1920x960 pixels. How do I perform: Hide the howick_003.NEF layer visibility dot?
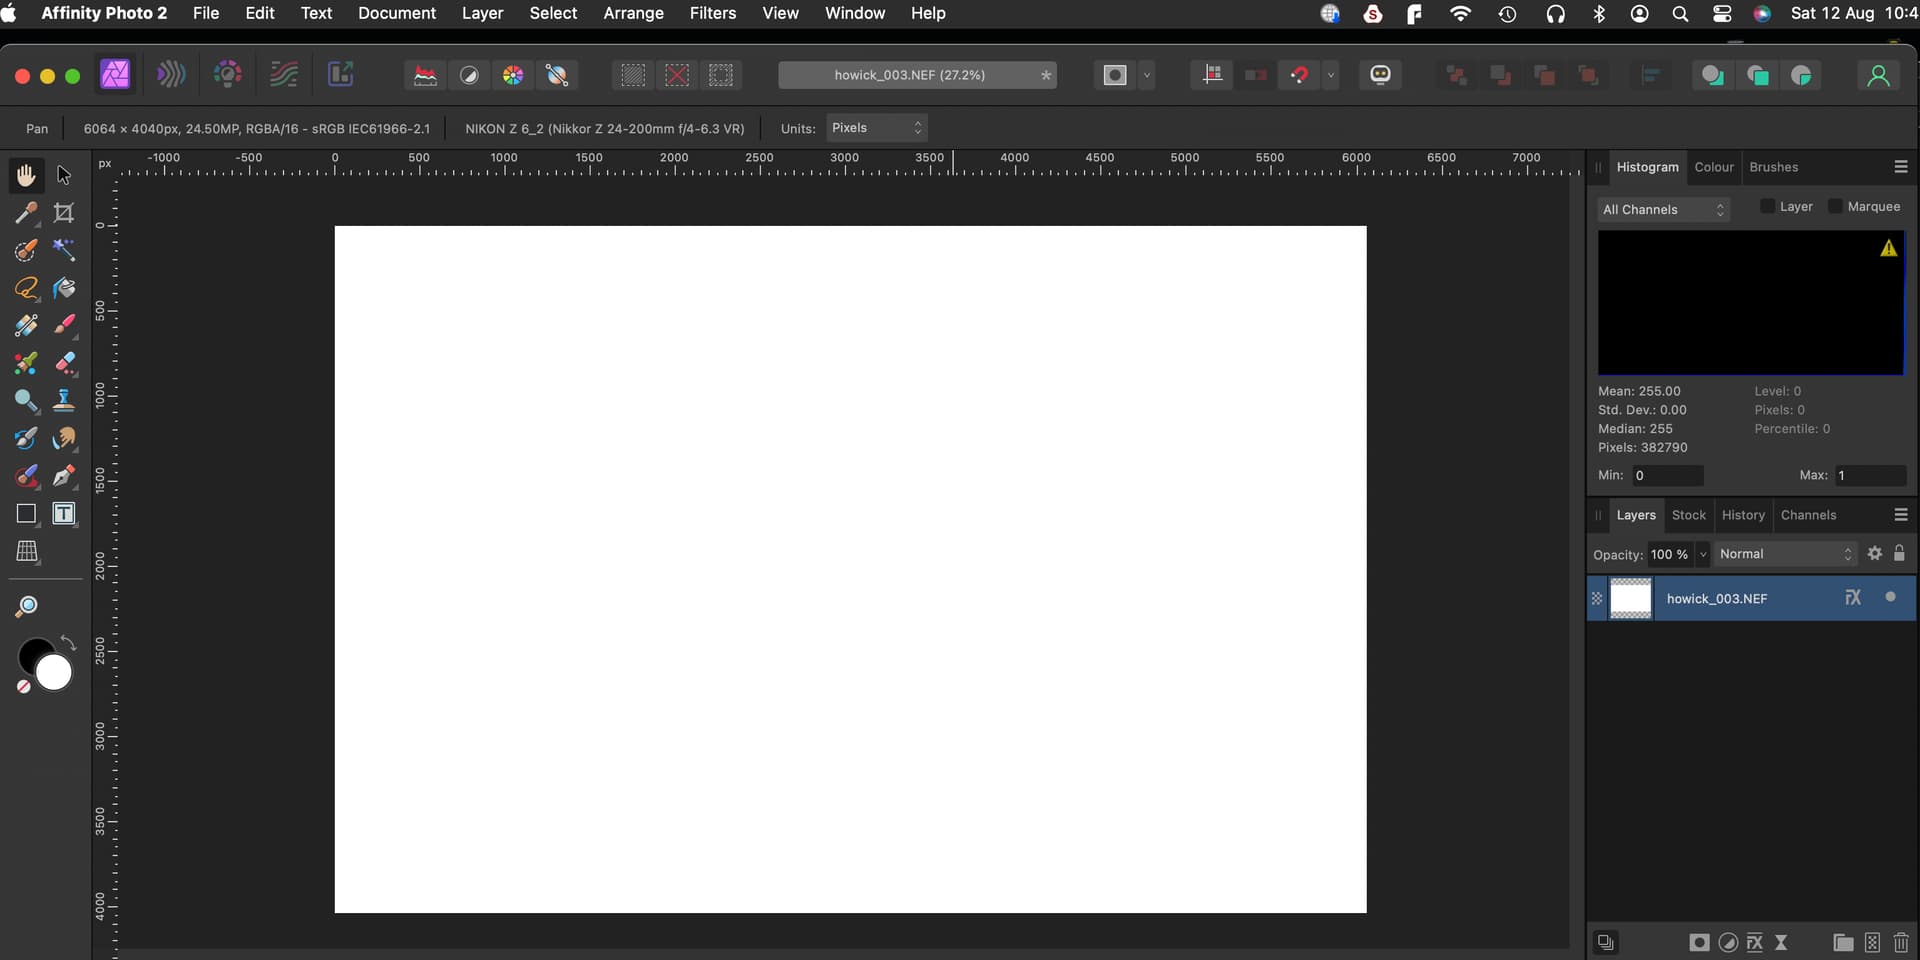point(1890,597)
